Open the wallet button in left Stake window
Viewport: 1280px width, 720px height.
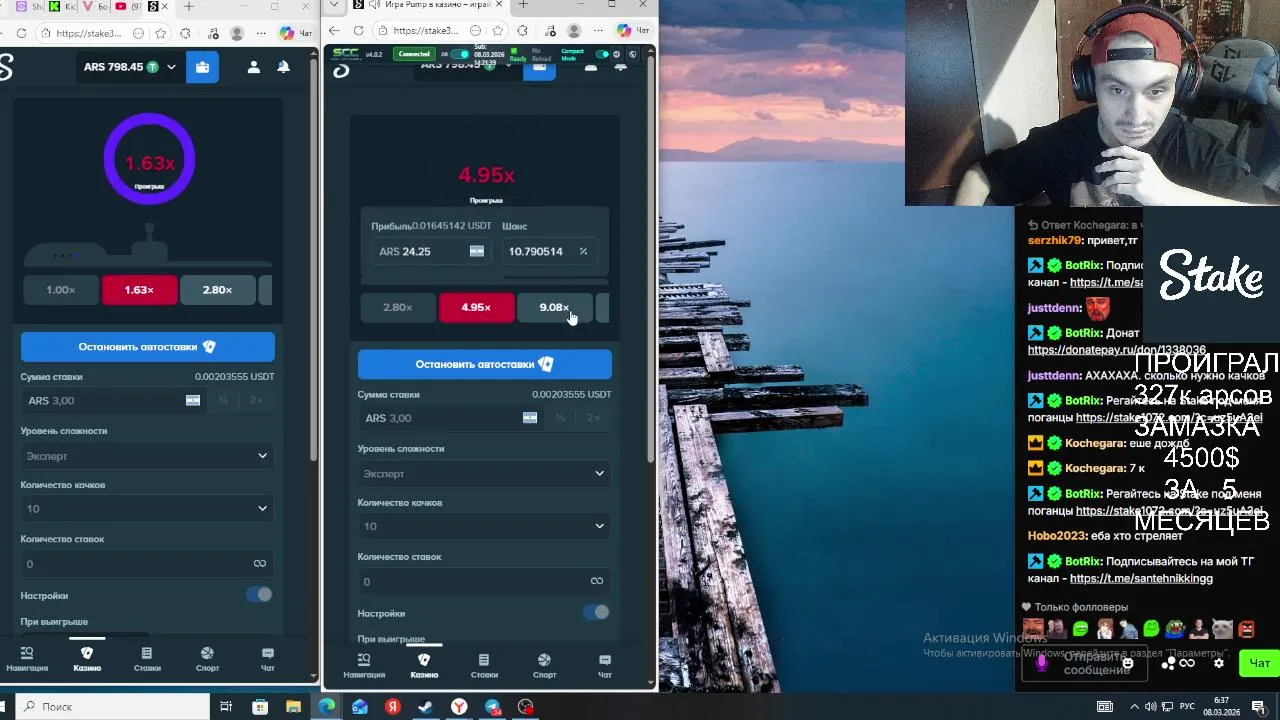[x=202, y=67]
